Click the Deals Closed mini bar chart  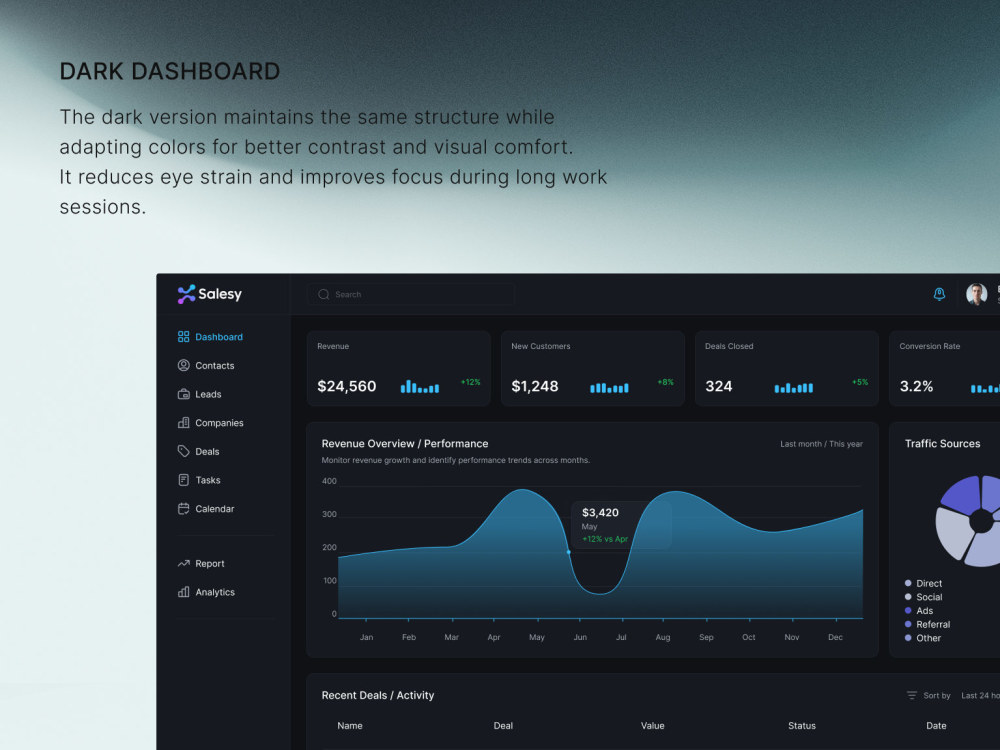pos(793,387)
